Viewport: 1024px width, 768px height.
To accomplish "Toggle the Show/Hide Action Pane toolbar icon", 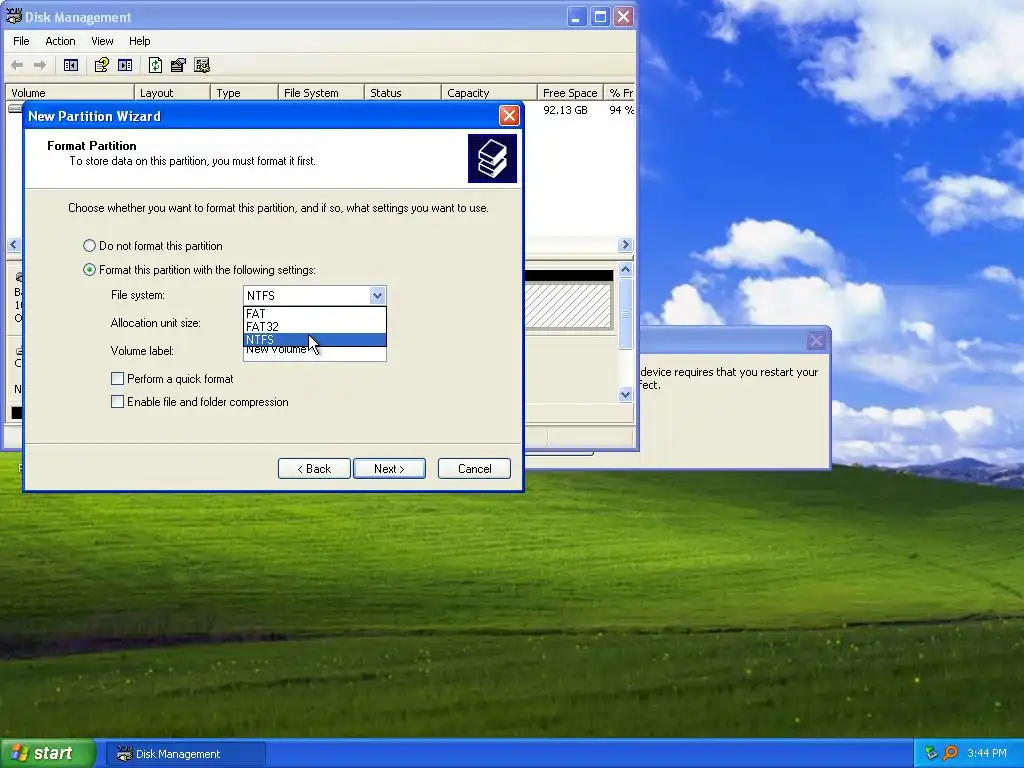I will click(125, 65).
